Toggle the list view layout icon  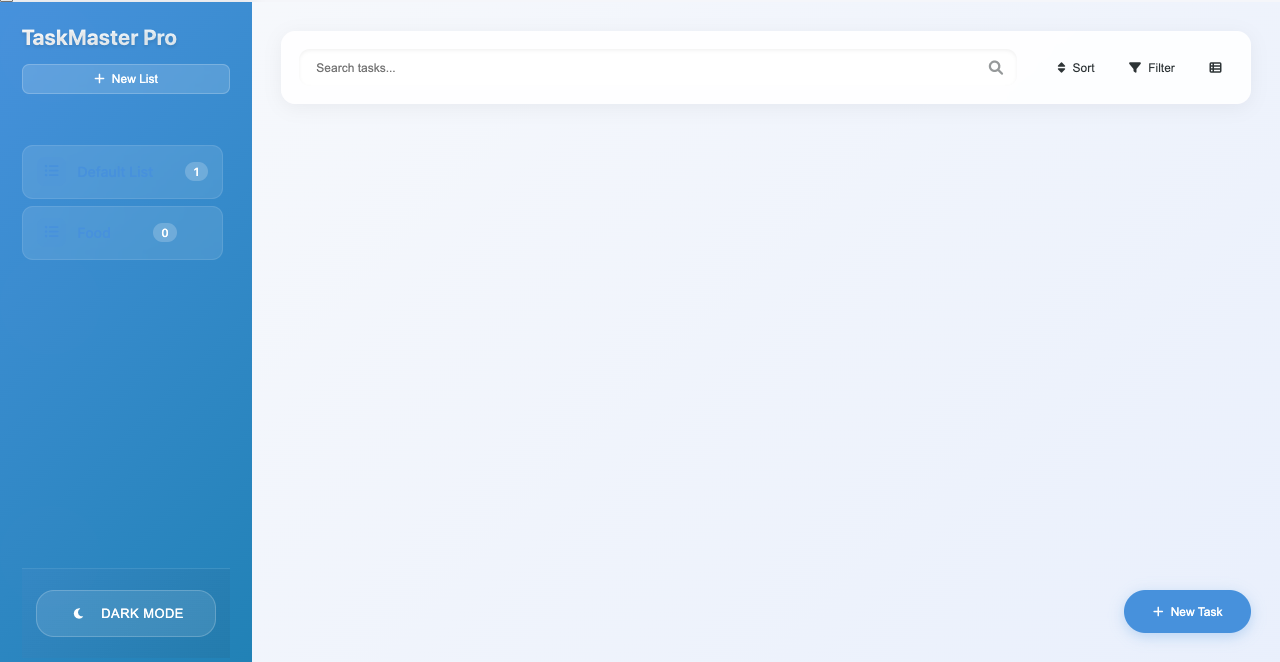(1215, 68)
